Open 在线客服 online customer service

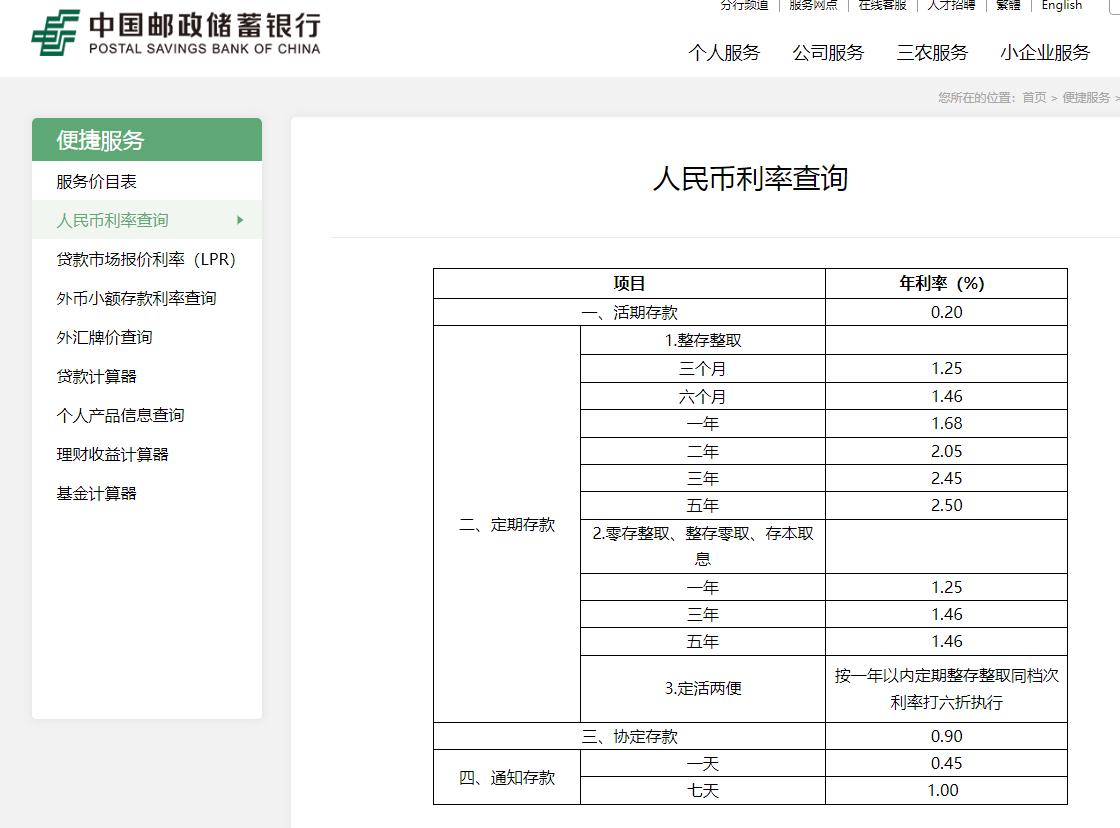pyautogui.click(x=881, y=6)
